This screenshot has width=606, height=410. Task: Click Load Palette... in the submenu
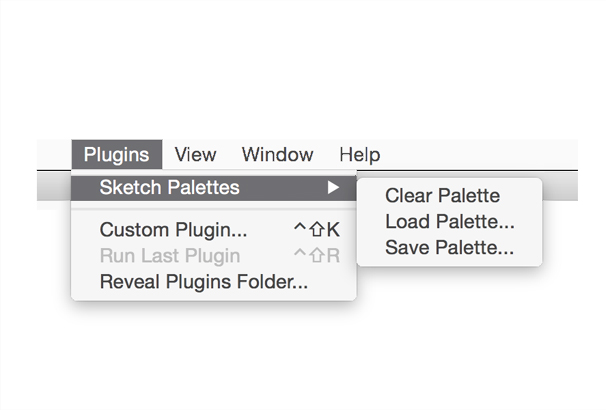click(449, 222)
